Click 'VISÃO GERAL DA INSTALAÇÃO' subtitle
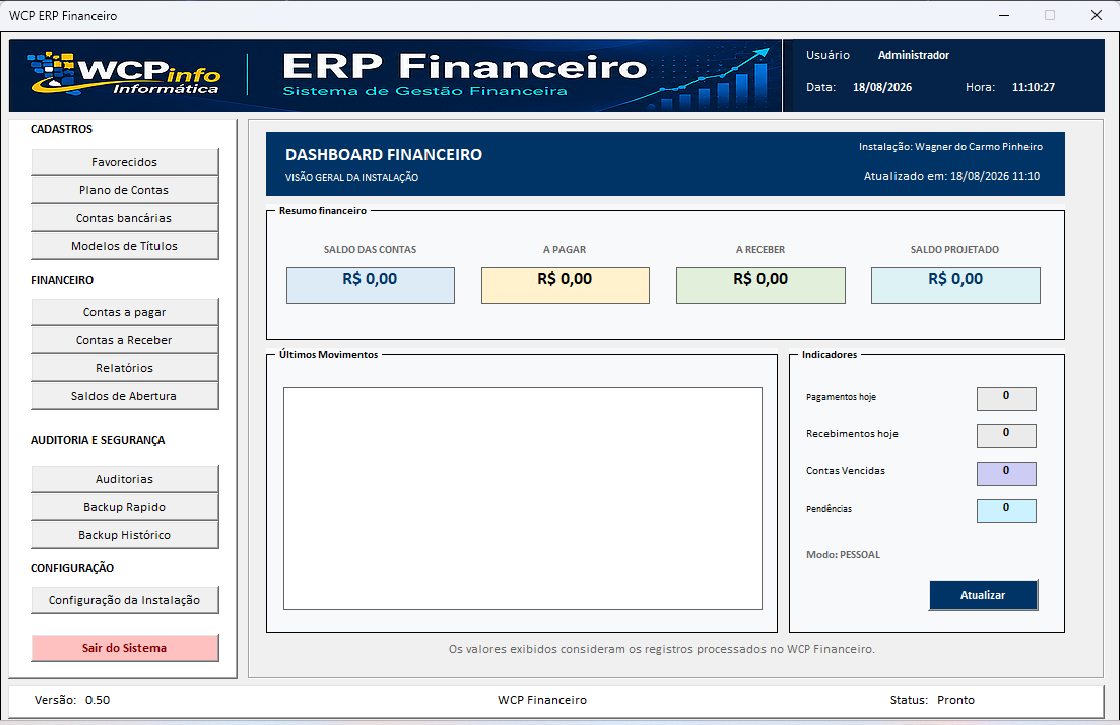This screenshot has height=725, width=1120. (351, 177)
